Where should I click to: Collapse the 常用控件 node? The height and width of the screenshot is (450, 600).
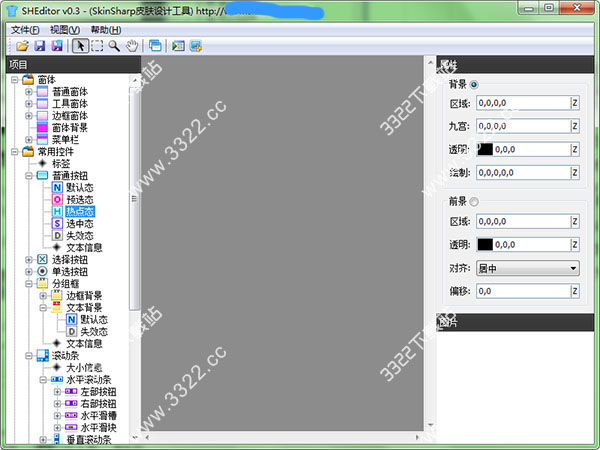15,152
